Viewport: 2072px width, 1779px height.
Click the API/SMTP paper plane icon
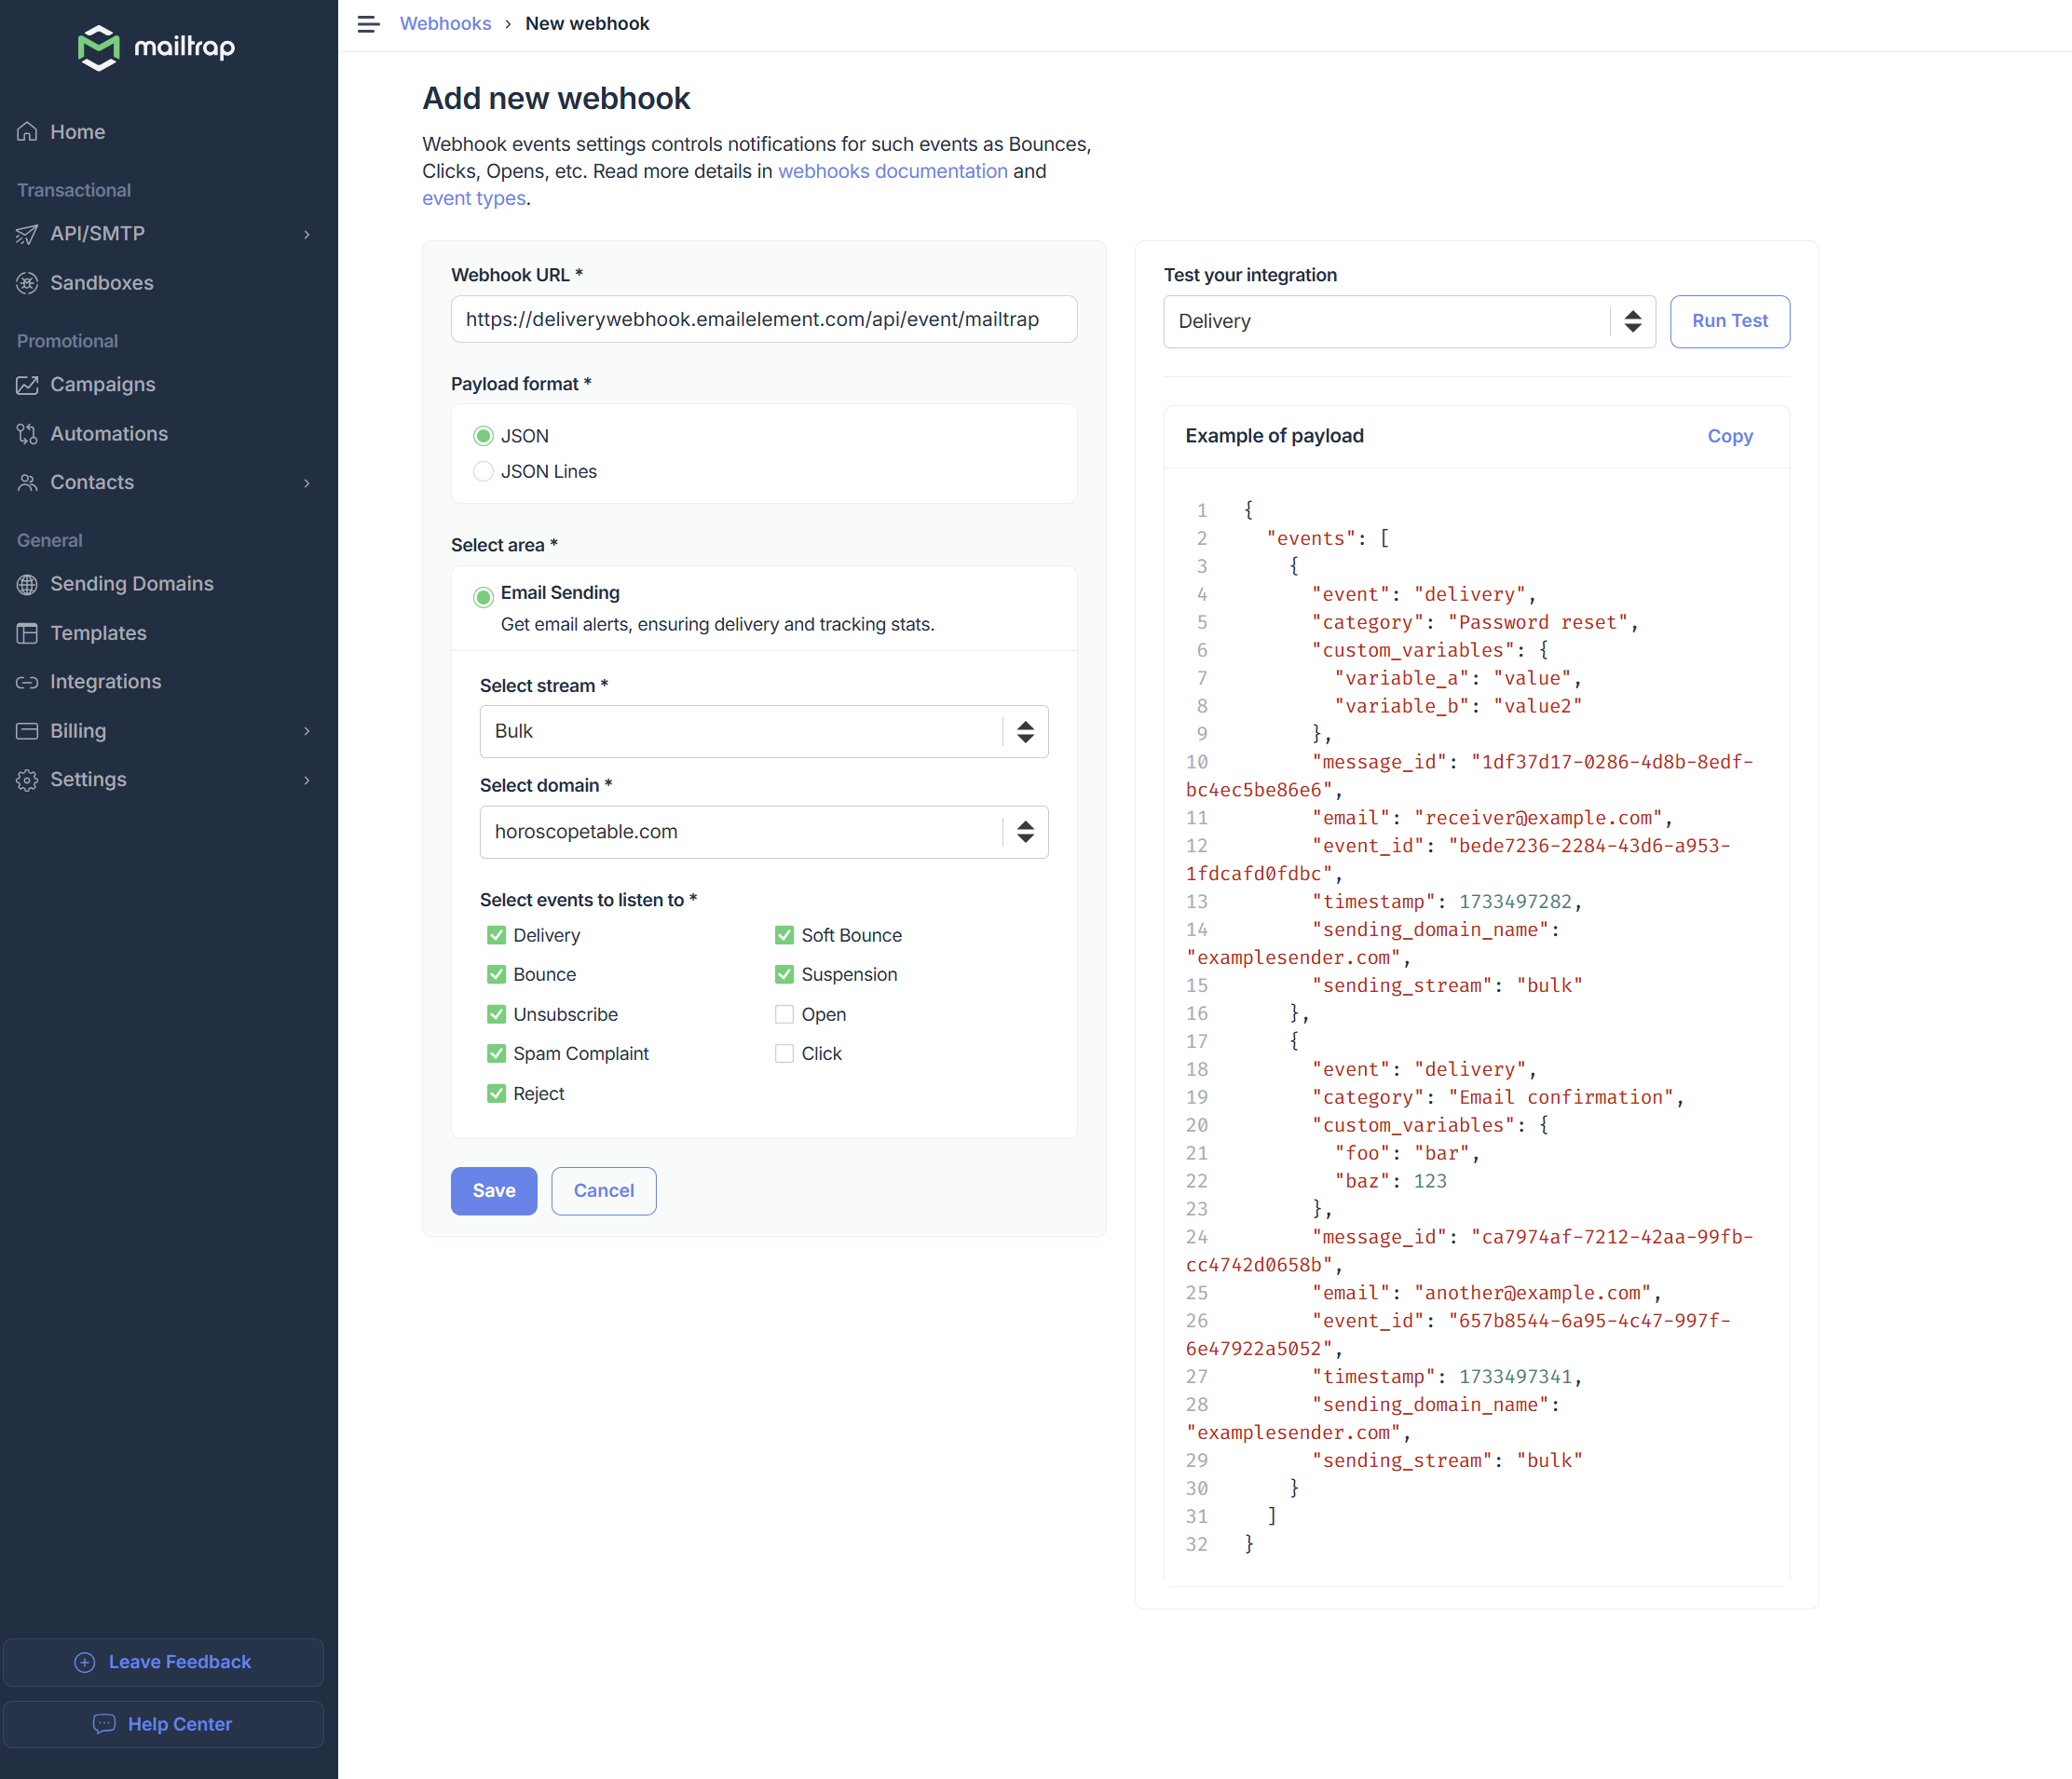click(x=27, y=234)
